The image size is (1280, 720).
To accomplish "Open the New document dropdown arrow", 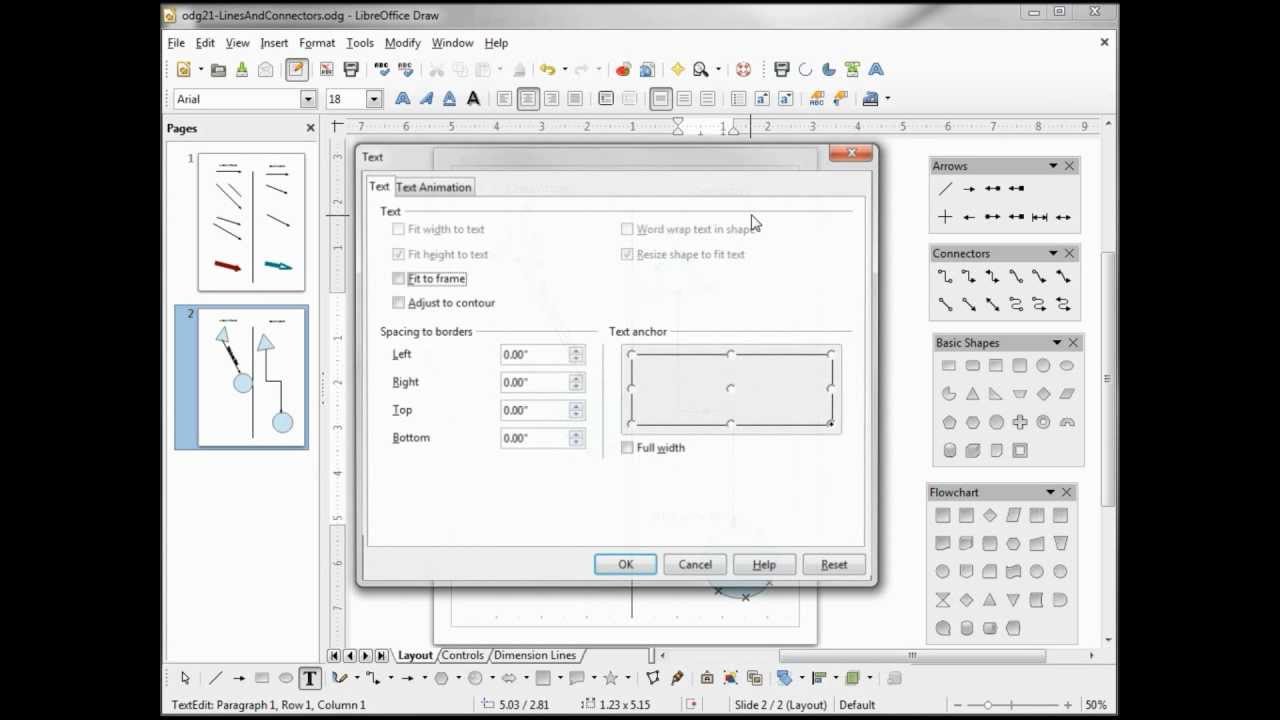I will pos(201,70).
